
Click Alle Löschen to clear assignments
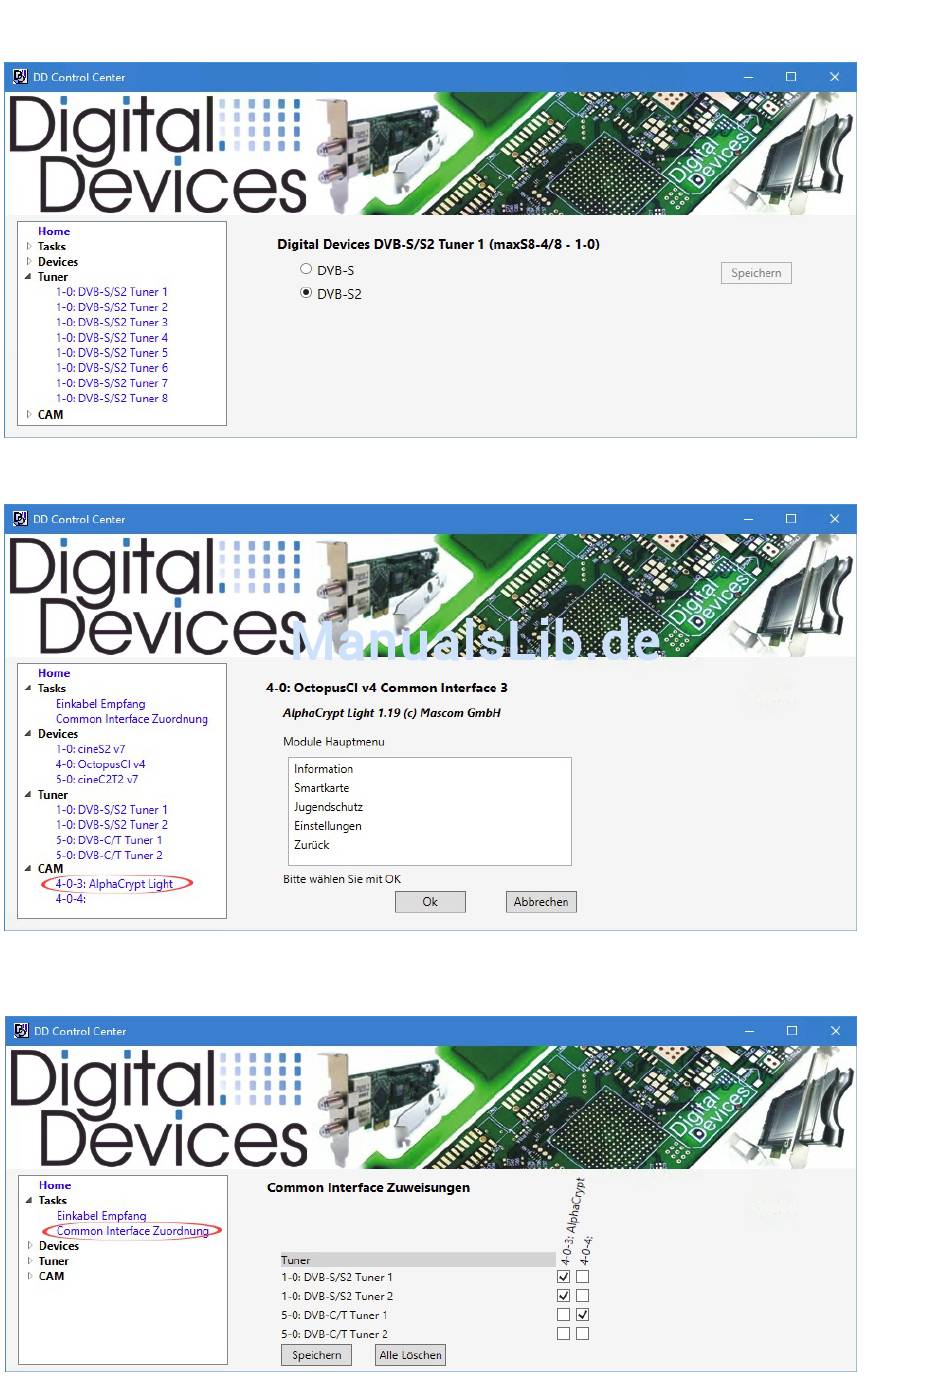(x=410, y=1355)
